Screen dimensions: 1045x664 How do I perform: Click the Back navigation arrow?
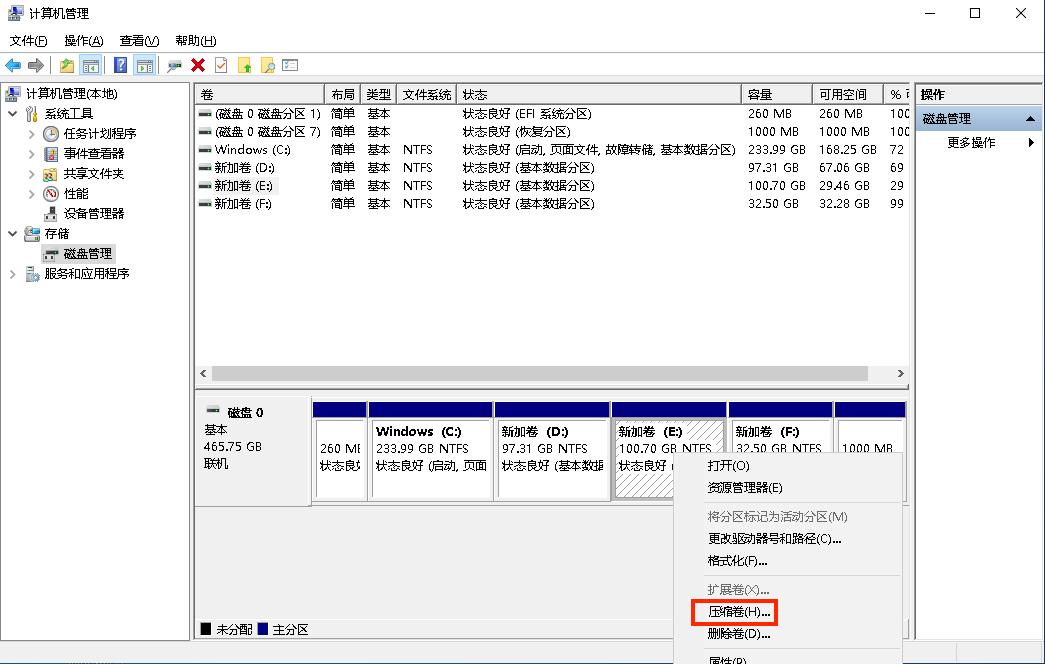click(x=14, y=65)
